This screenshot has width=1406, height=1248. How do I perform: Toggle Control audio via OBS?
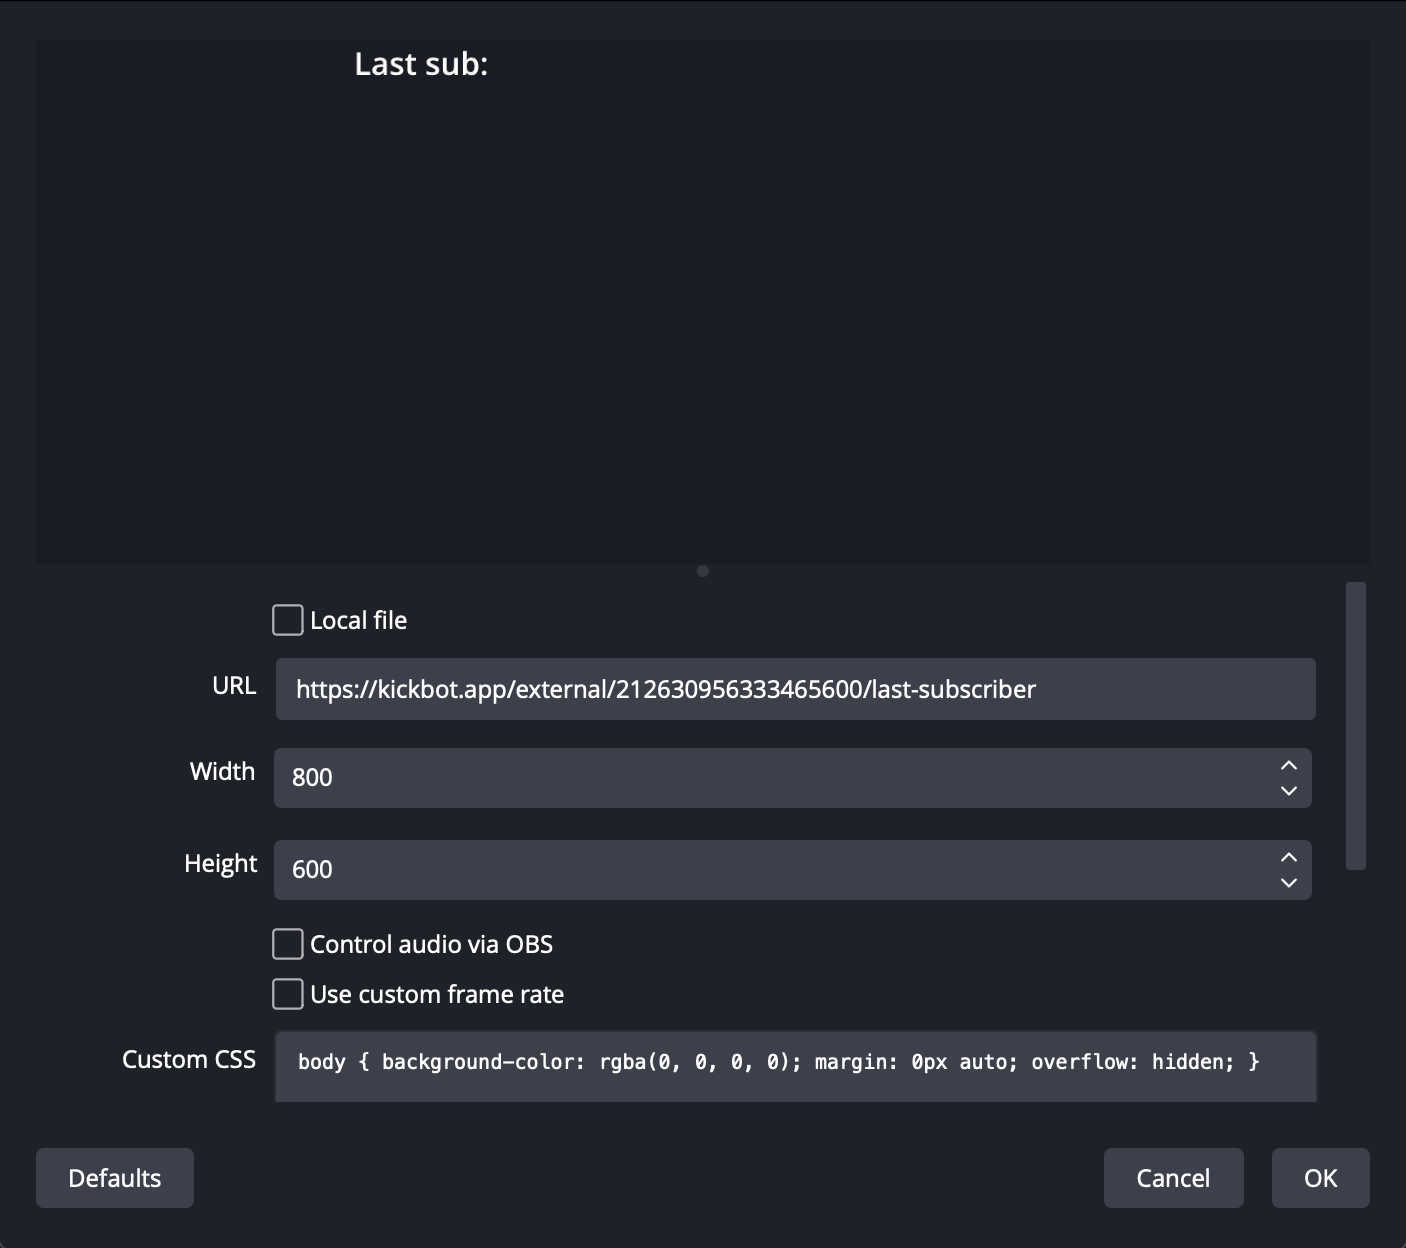[x=288, y=944]
